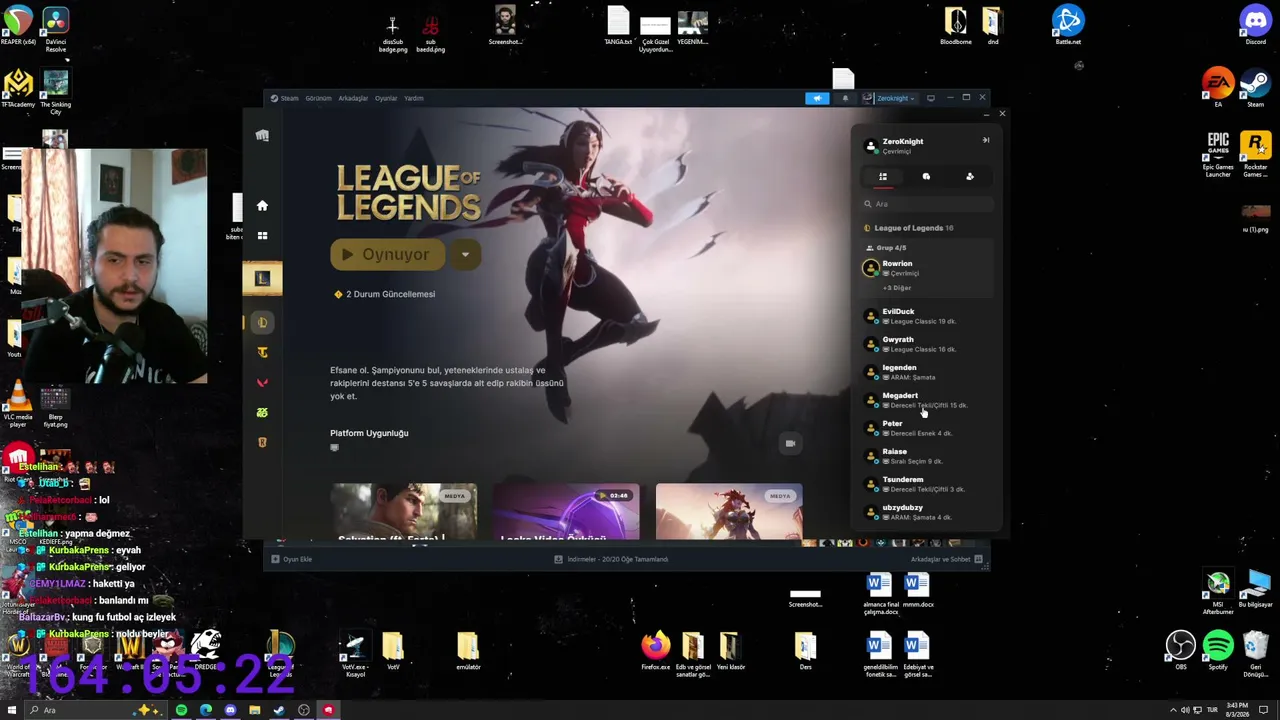Select the green 2XKO icon in sidebar
Screen dimensions: 1280x720
(262, 412)
